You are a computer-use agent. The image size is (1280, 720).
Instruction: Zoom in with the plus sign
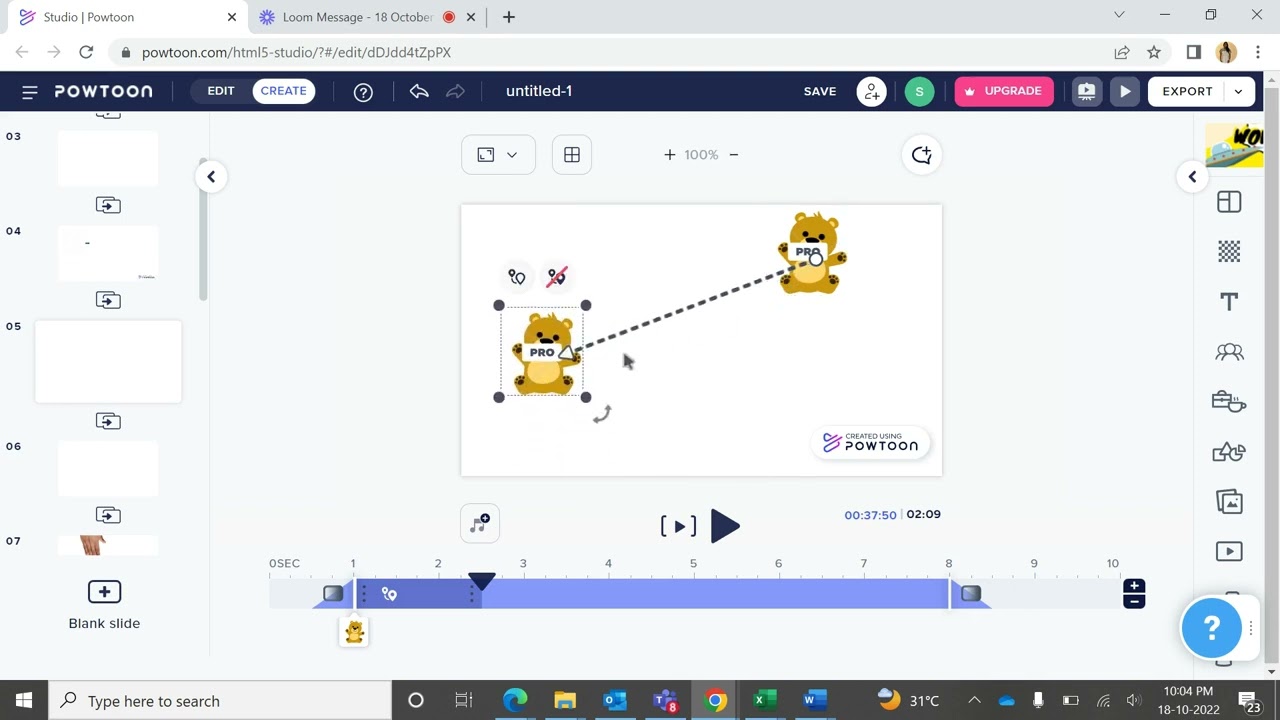tap(669, 155)
